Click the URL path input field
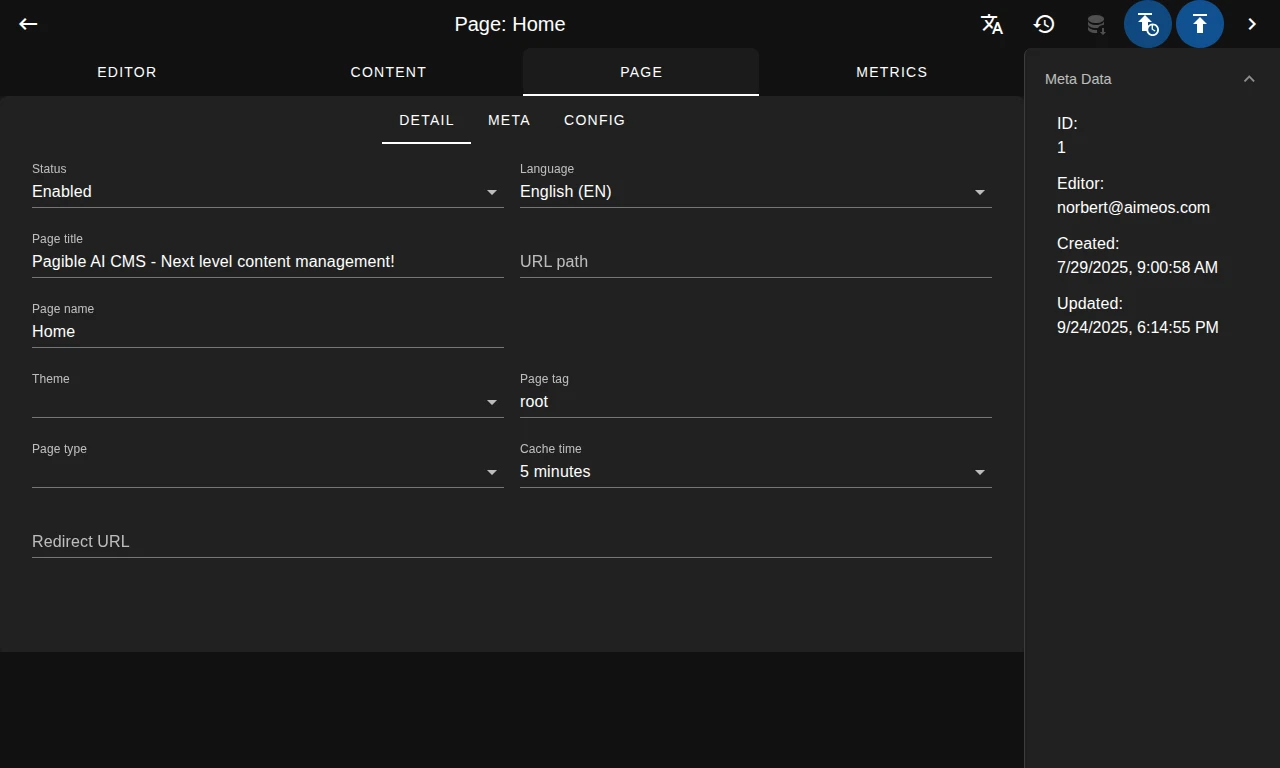The image size is (1280, 768). (x=755, y=262)
